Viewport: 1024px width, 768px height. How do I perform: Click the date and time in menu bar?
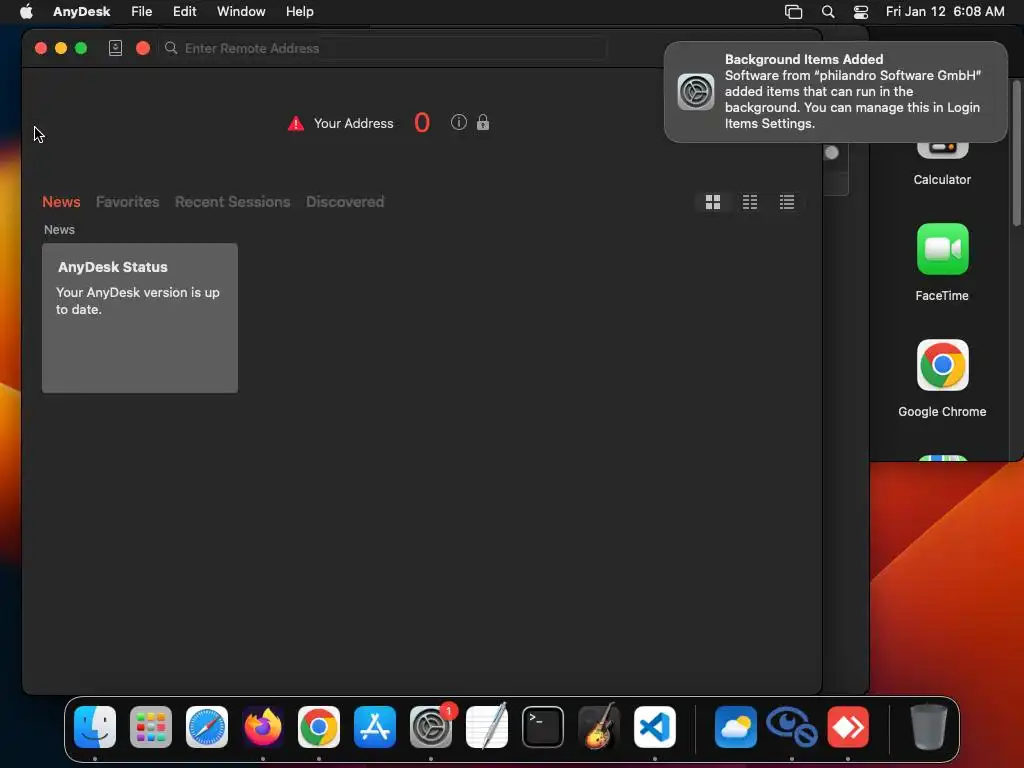click(945, 12)
